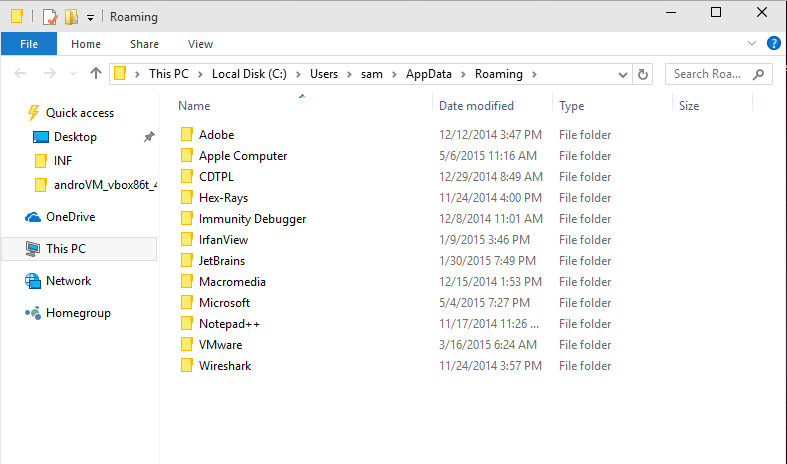Sort by the Date modified column
The width and height of the screenshot is (787, 464).
tap(476, 106)
